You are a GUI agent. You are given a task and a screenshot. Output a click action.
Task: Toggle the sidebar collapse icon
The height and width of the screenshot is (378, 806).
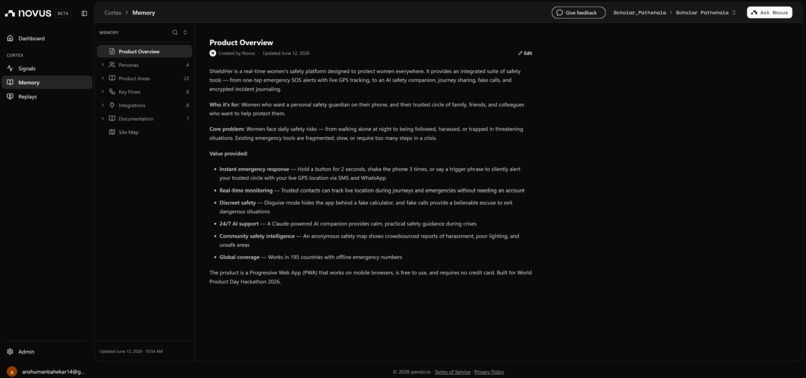click(84, 13)
